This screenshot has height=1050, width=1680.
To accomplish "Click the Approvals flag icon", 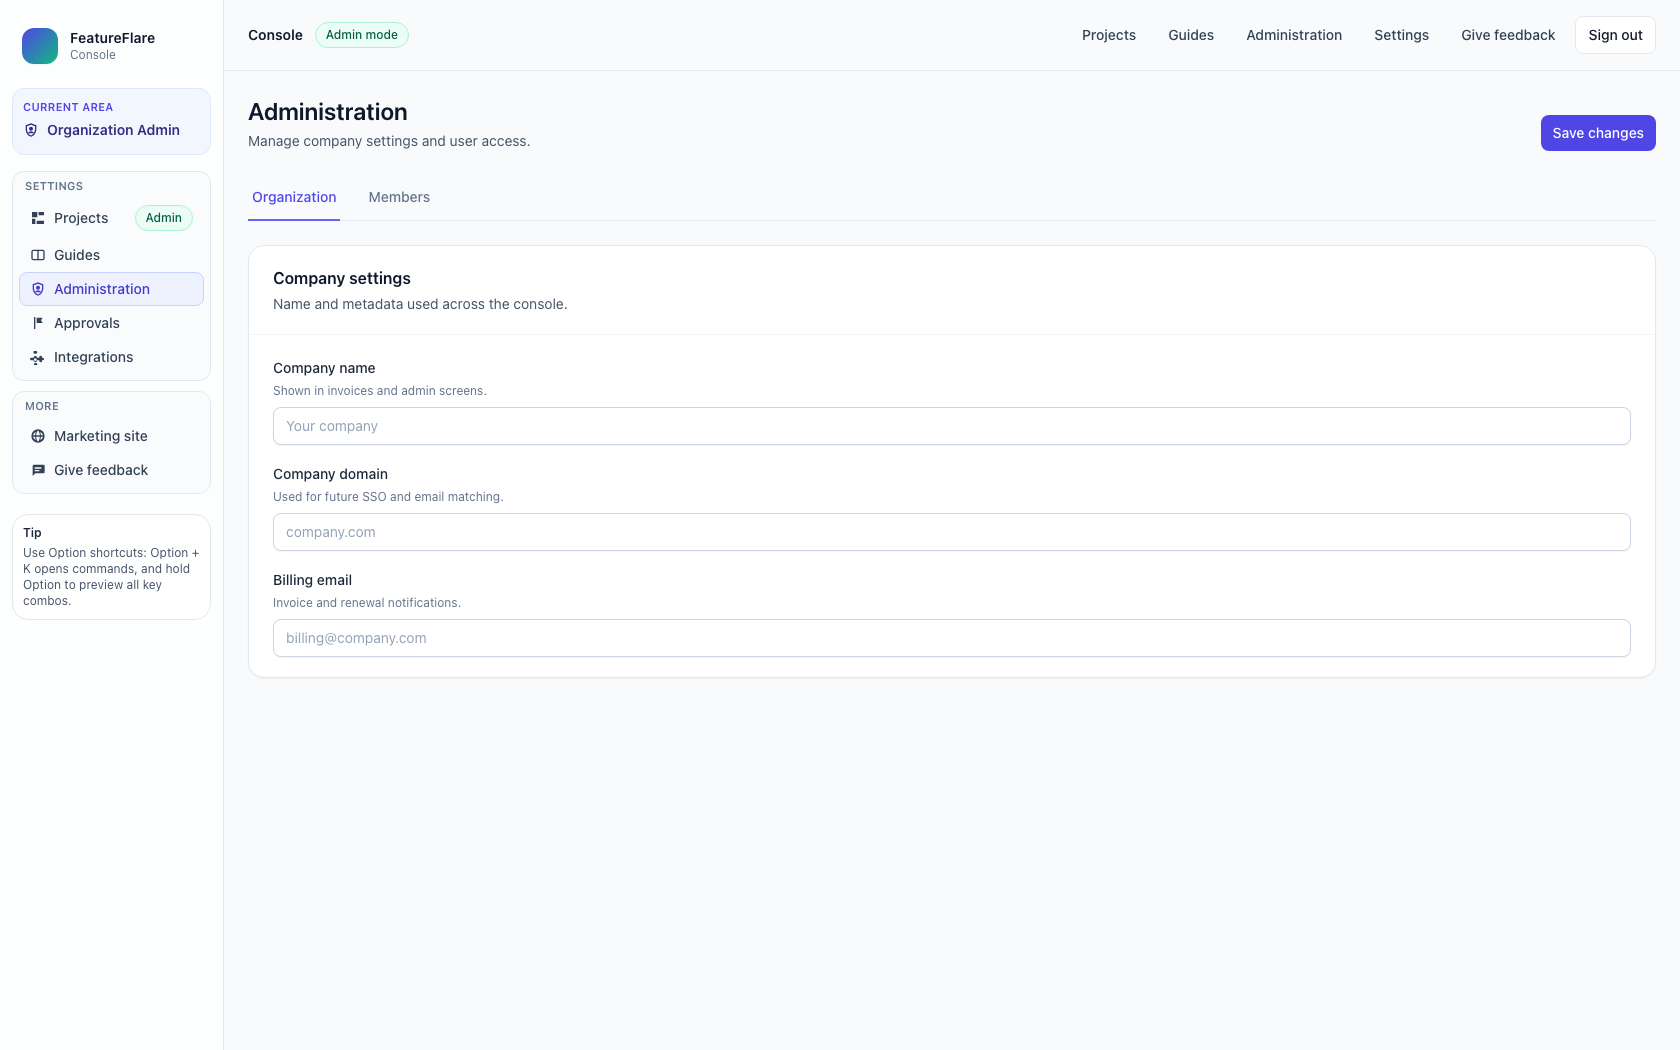I will (x=38, y=323).
